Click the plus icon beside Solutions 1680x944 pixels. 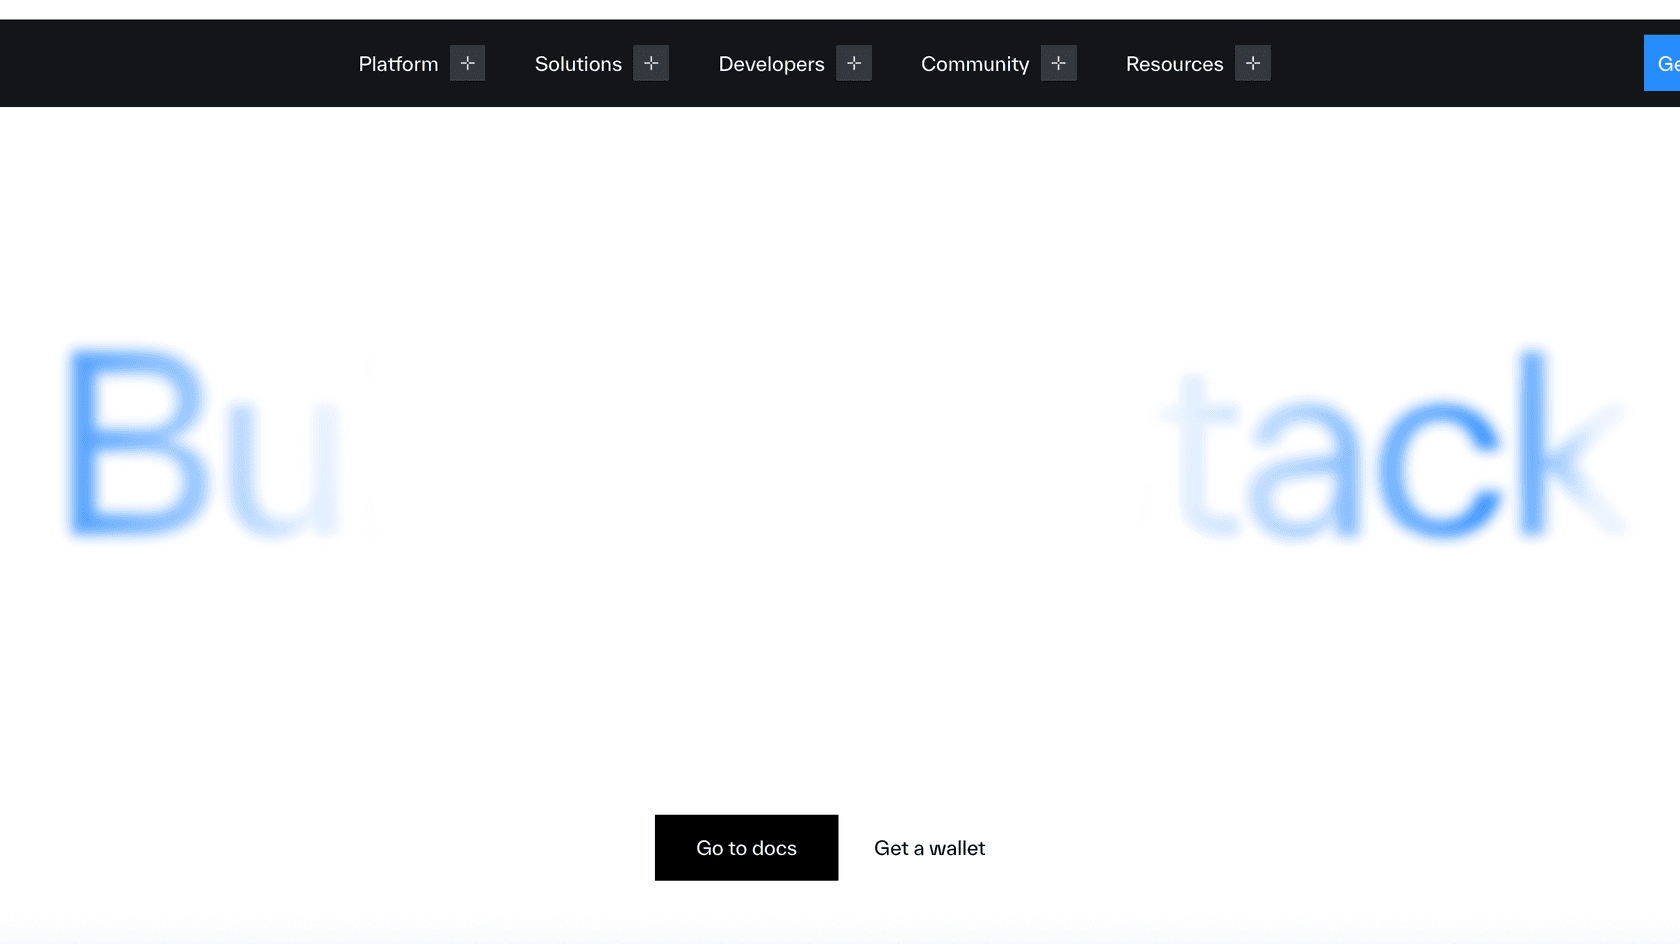pyautogui.click(x=651, y=63)
